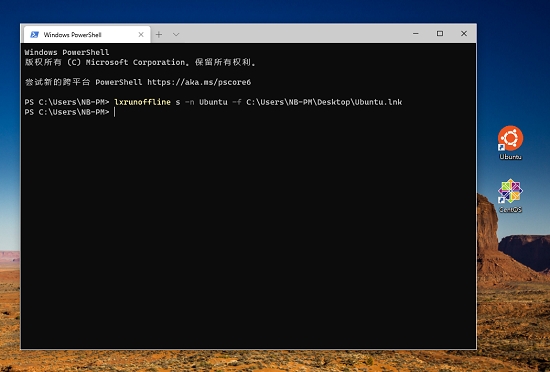Image resolution: width=550 pixels, height=372 pixels.
Task: Click the PowerShell icon in the tab
Action: [x=34, y=34]
